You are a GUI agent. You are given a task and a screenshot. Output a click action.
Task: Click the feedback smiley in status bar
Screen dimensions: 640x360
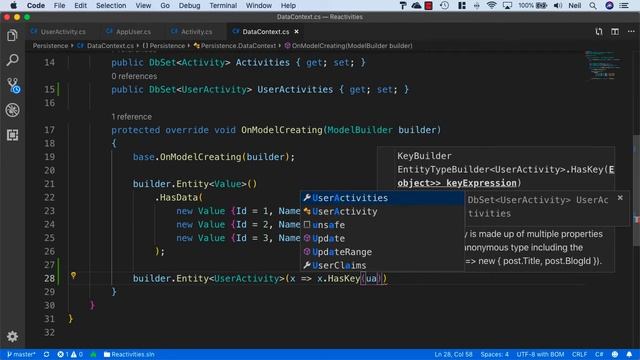(x=615, y=354)
